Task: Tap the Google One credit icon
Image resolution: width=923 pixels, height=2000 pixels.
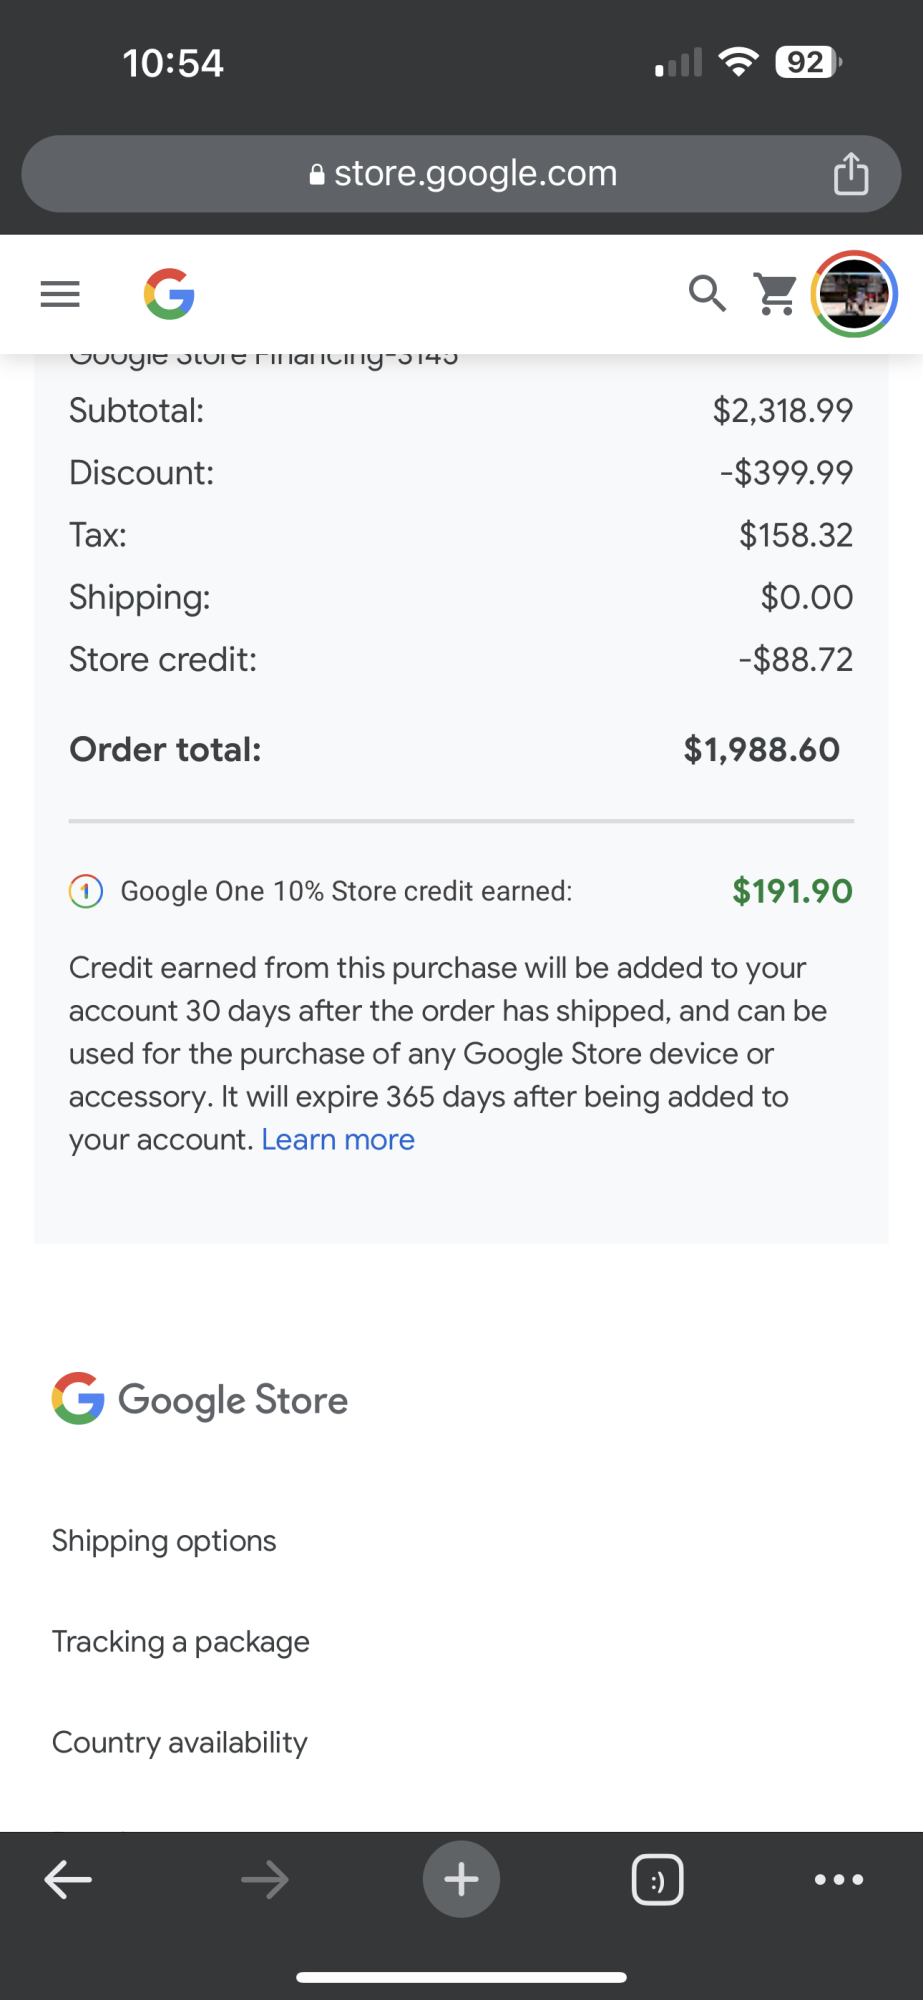Action: click(x=86, y=891)
